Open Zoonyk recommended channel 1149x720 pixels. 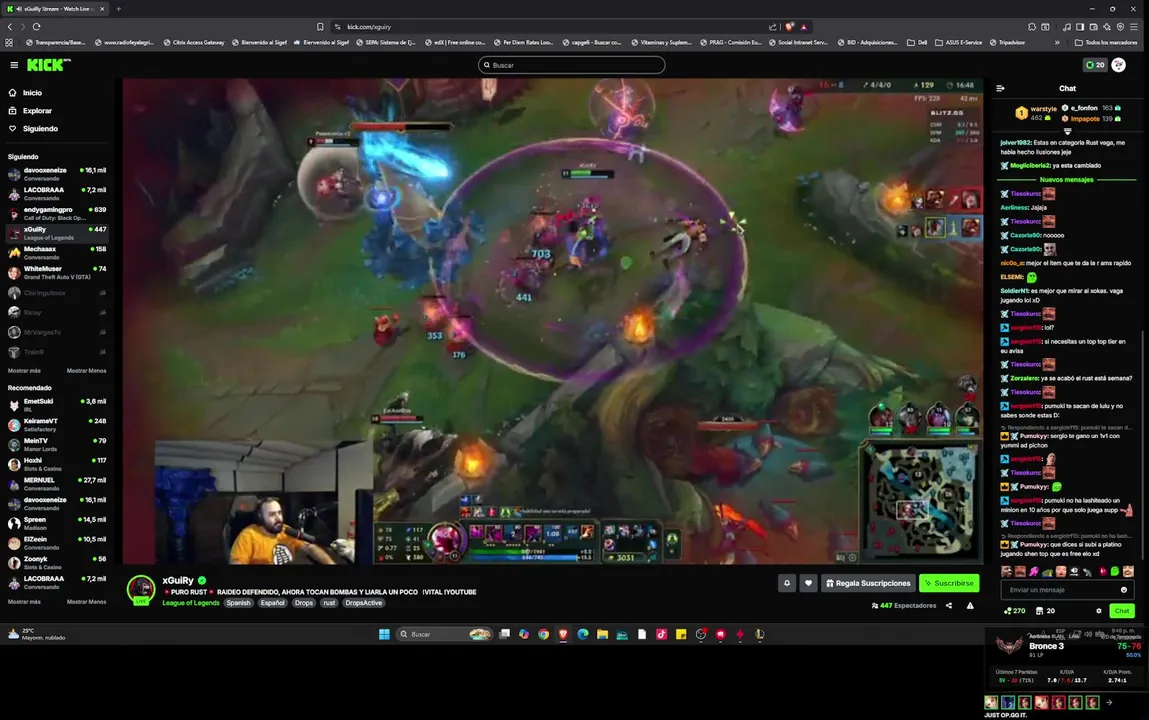coord(57,563)
